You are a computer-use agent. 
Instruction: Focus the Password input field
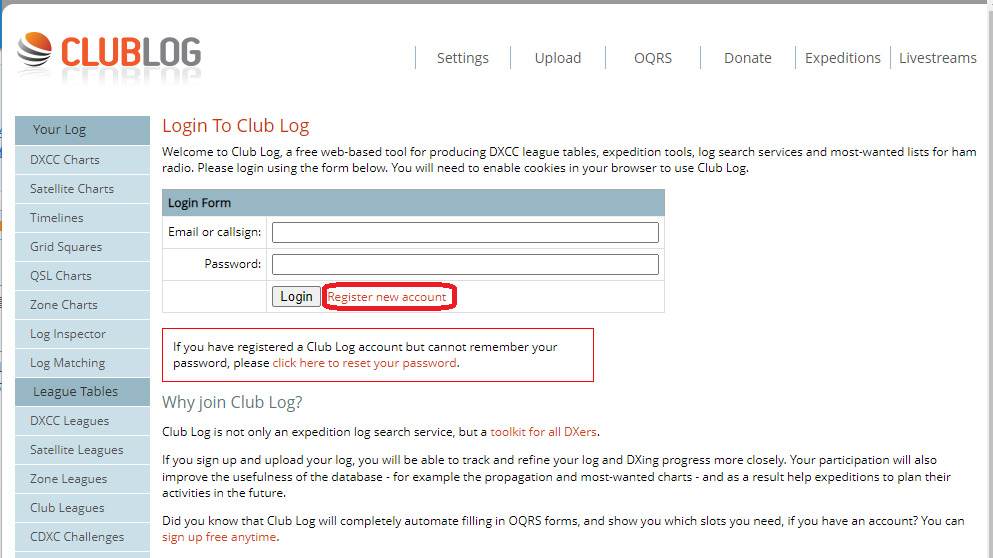pyautogui.click(x=465, y=264)
